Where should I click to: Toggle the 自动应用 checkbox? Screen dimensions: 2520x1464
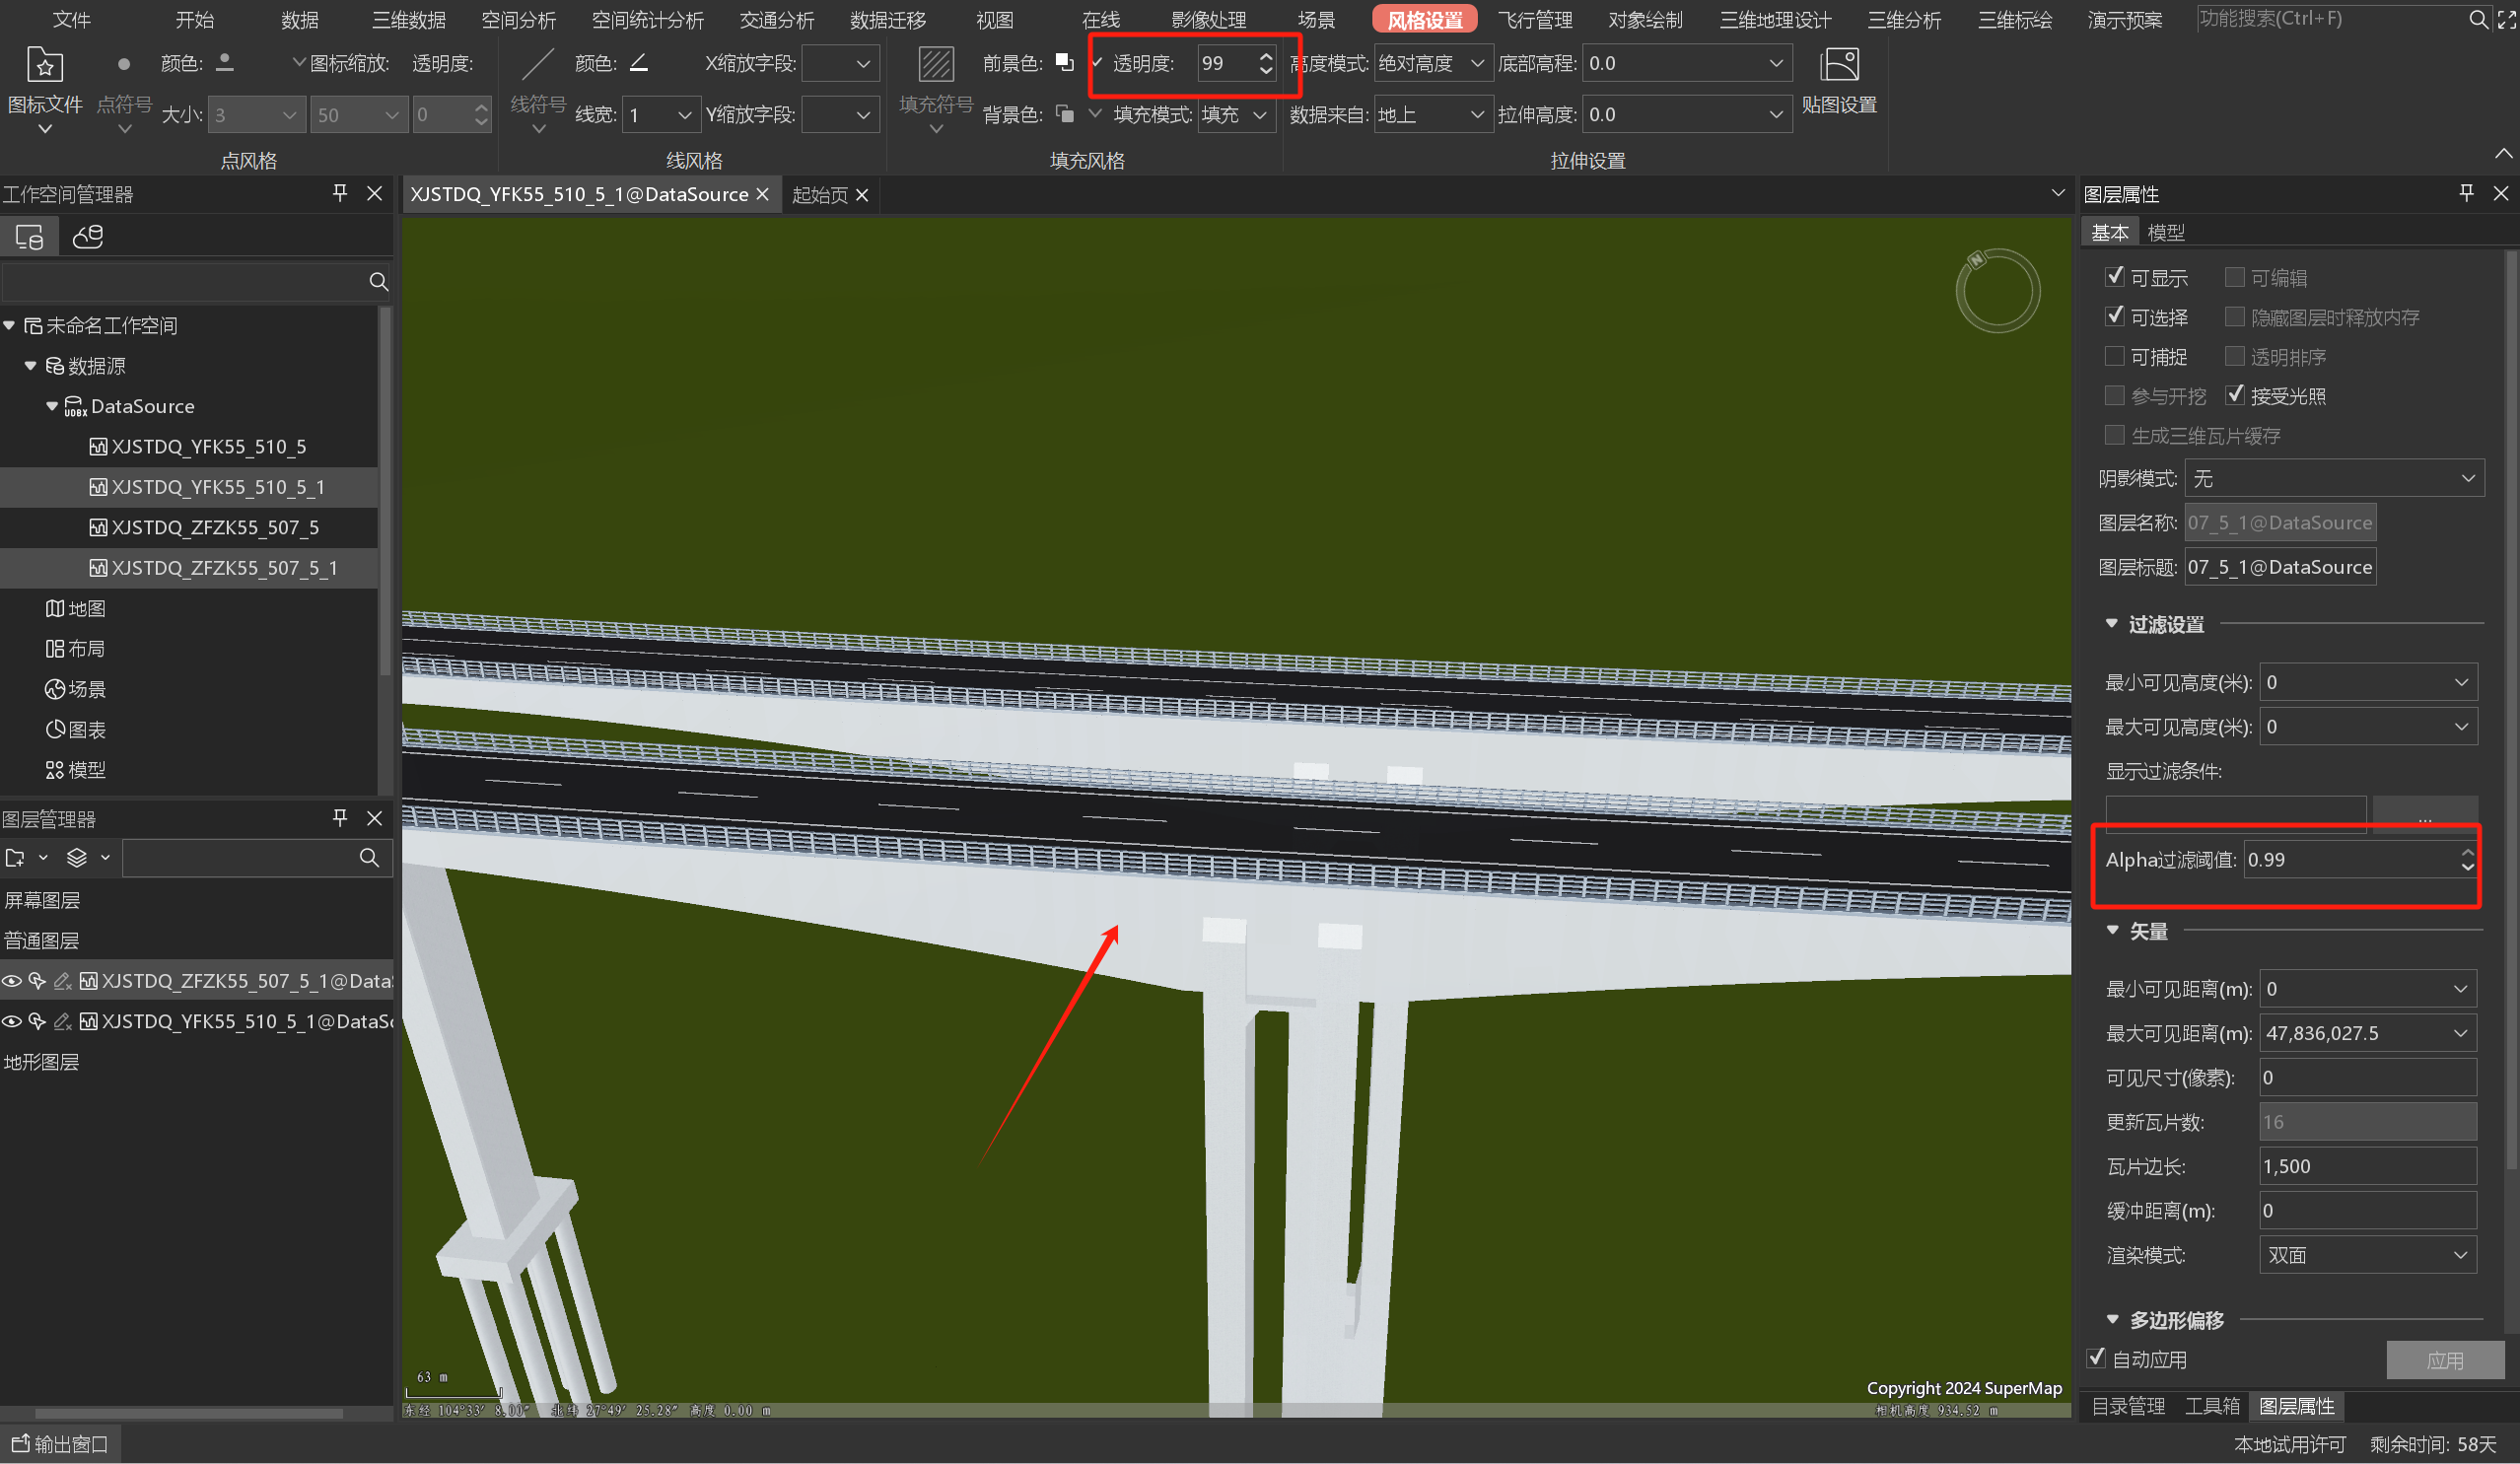[2096, 1358]
